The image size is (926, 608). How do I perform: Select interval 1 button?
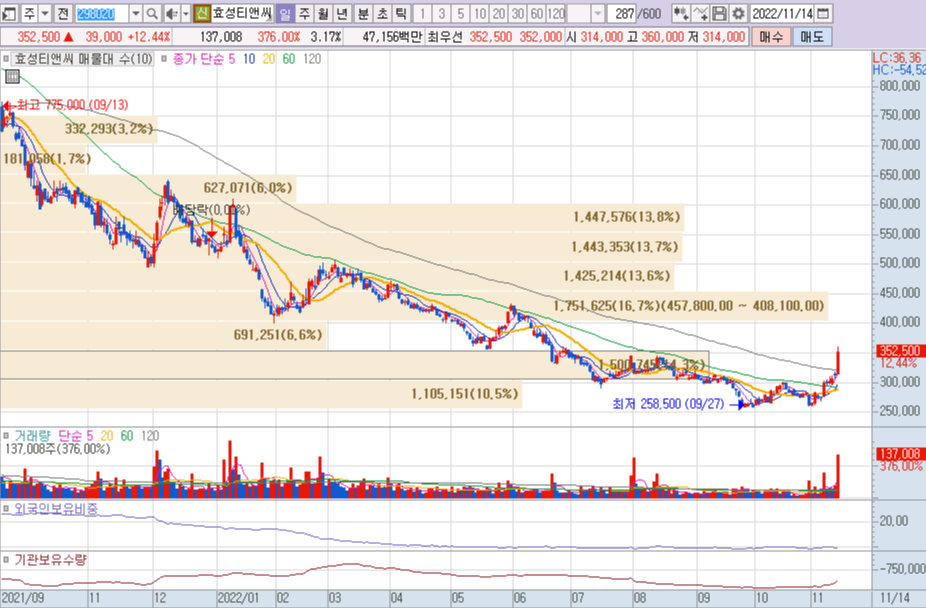tap(422, 13)
